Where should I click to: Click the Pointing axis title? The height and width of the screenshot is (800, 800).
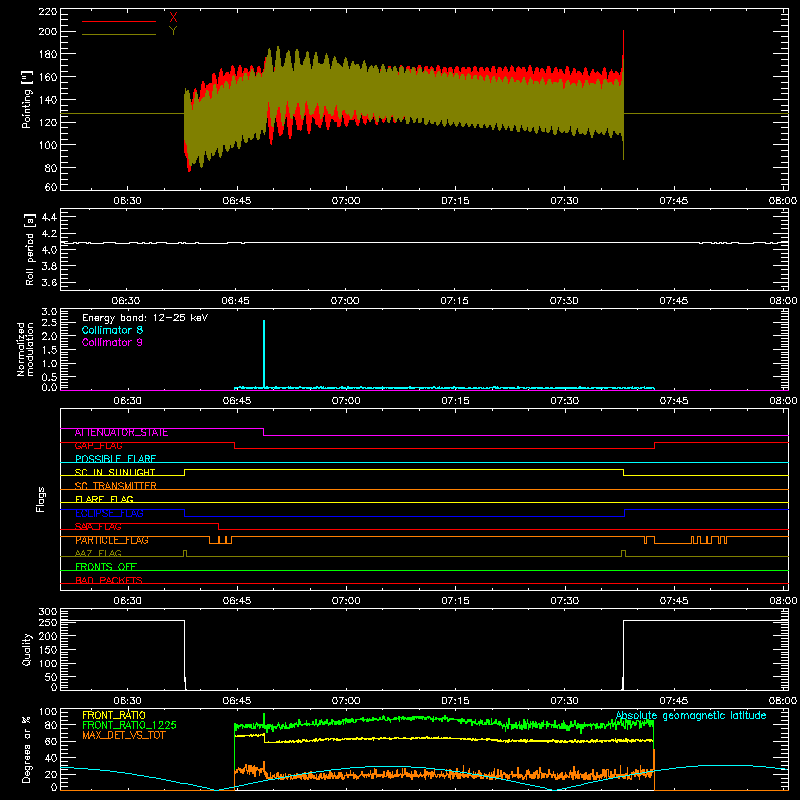coord(27,99)
